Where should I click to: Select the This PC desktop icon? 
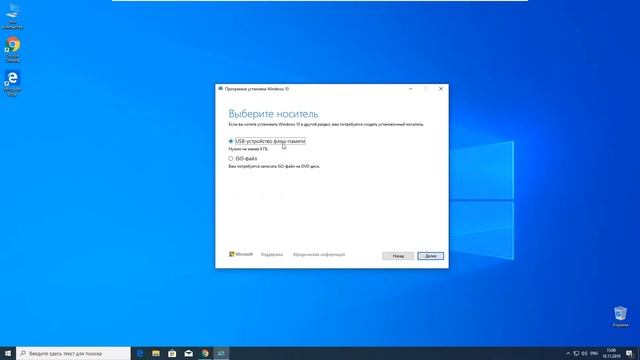pyautogui.click(x=13, y=17)
